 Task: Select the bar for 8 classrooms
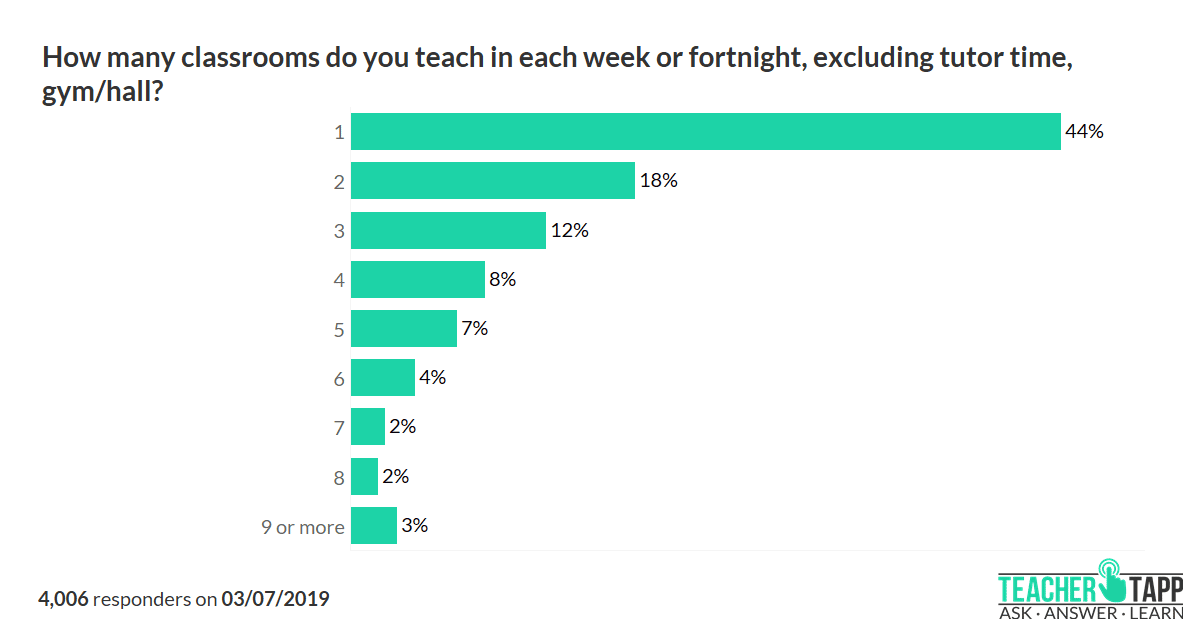tap(365, 476)
